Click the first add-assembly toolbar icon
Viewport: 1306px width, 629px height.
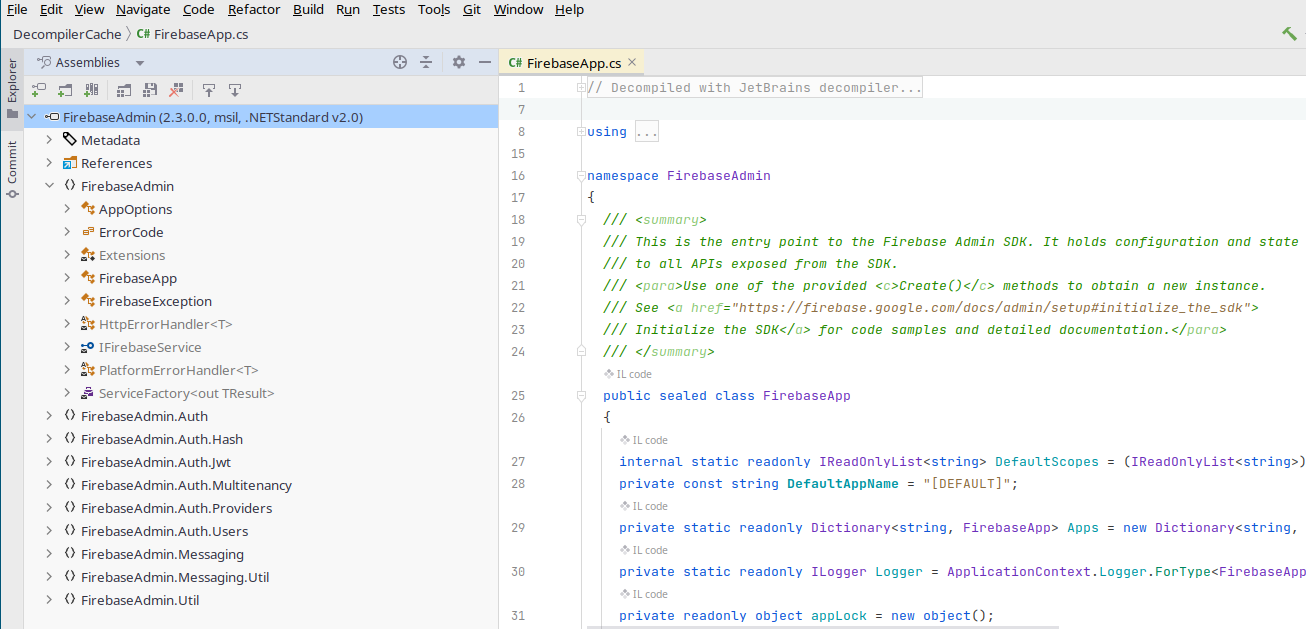tap(39, 90)
